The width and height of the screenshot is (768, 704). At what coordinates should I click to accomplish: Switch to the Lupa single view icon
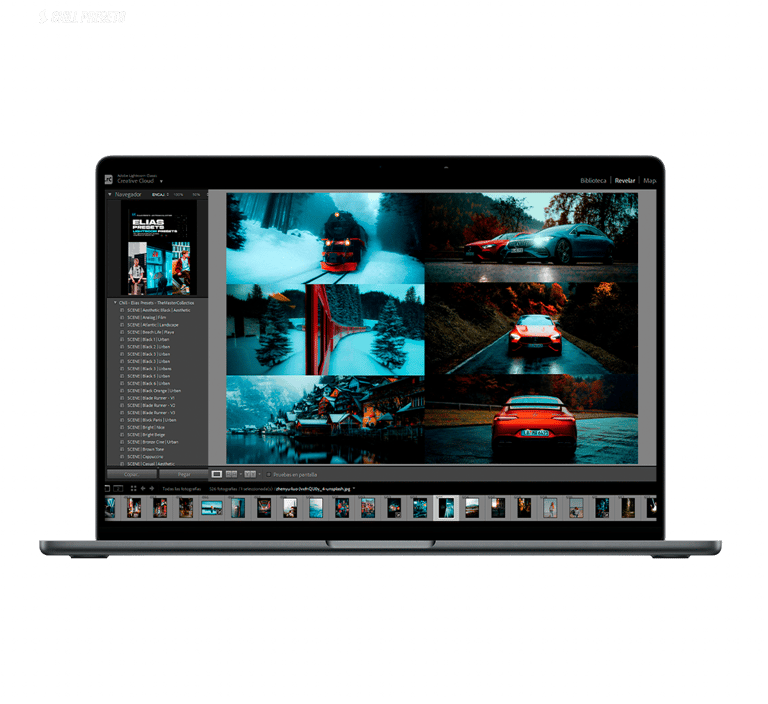click(217, 475)
